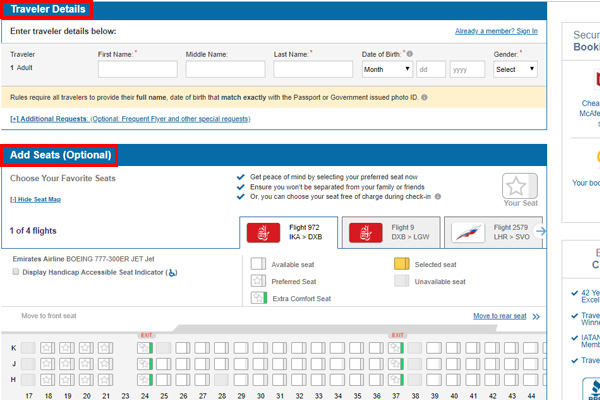Select available seat 25J
The image size is (600, 400).
[x=164, y=364]
